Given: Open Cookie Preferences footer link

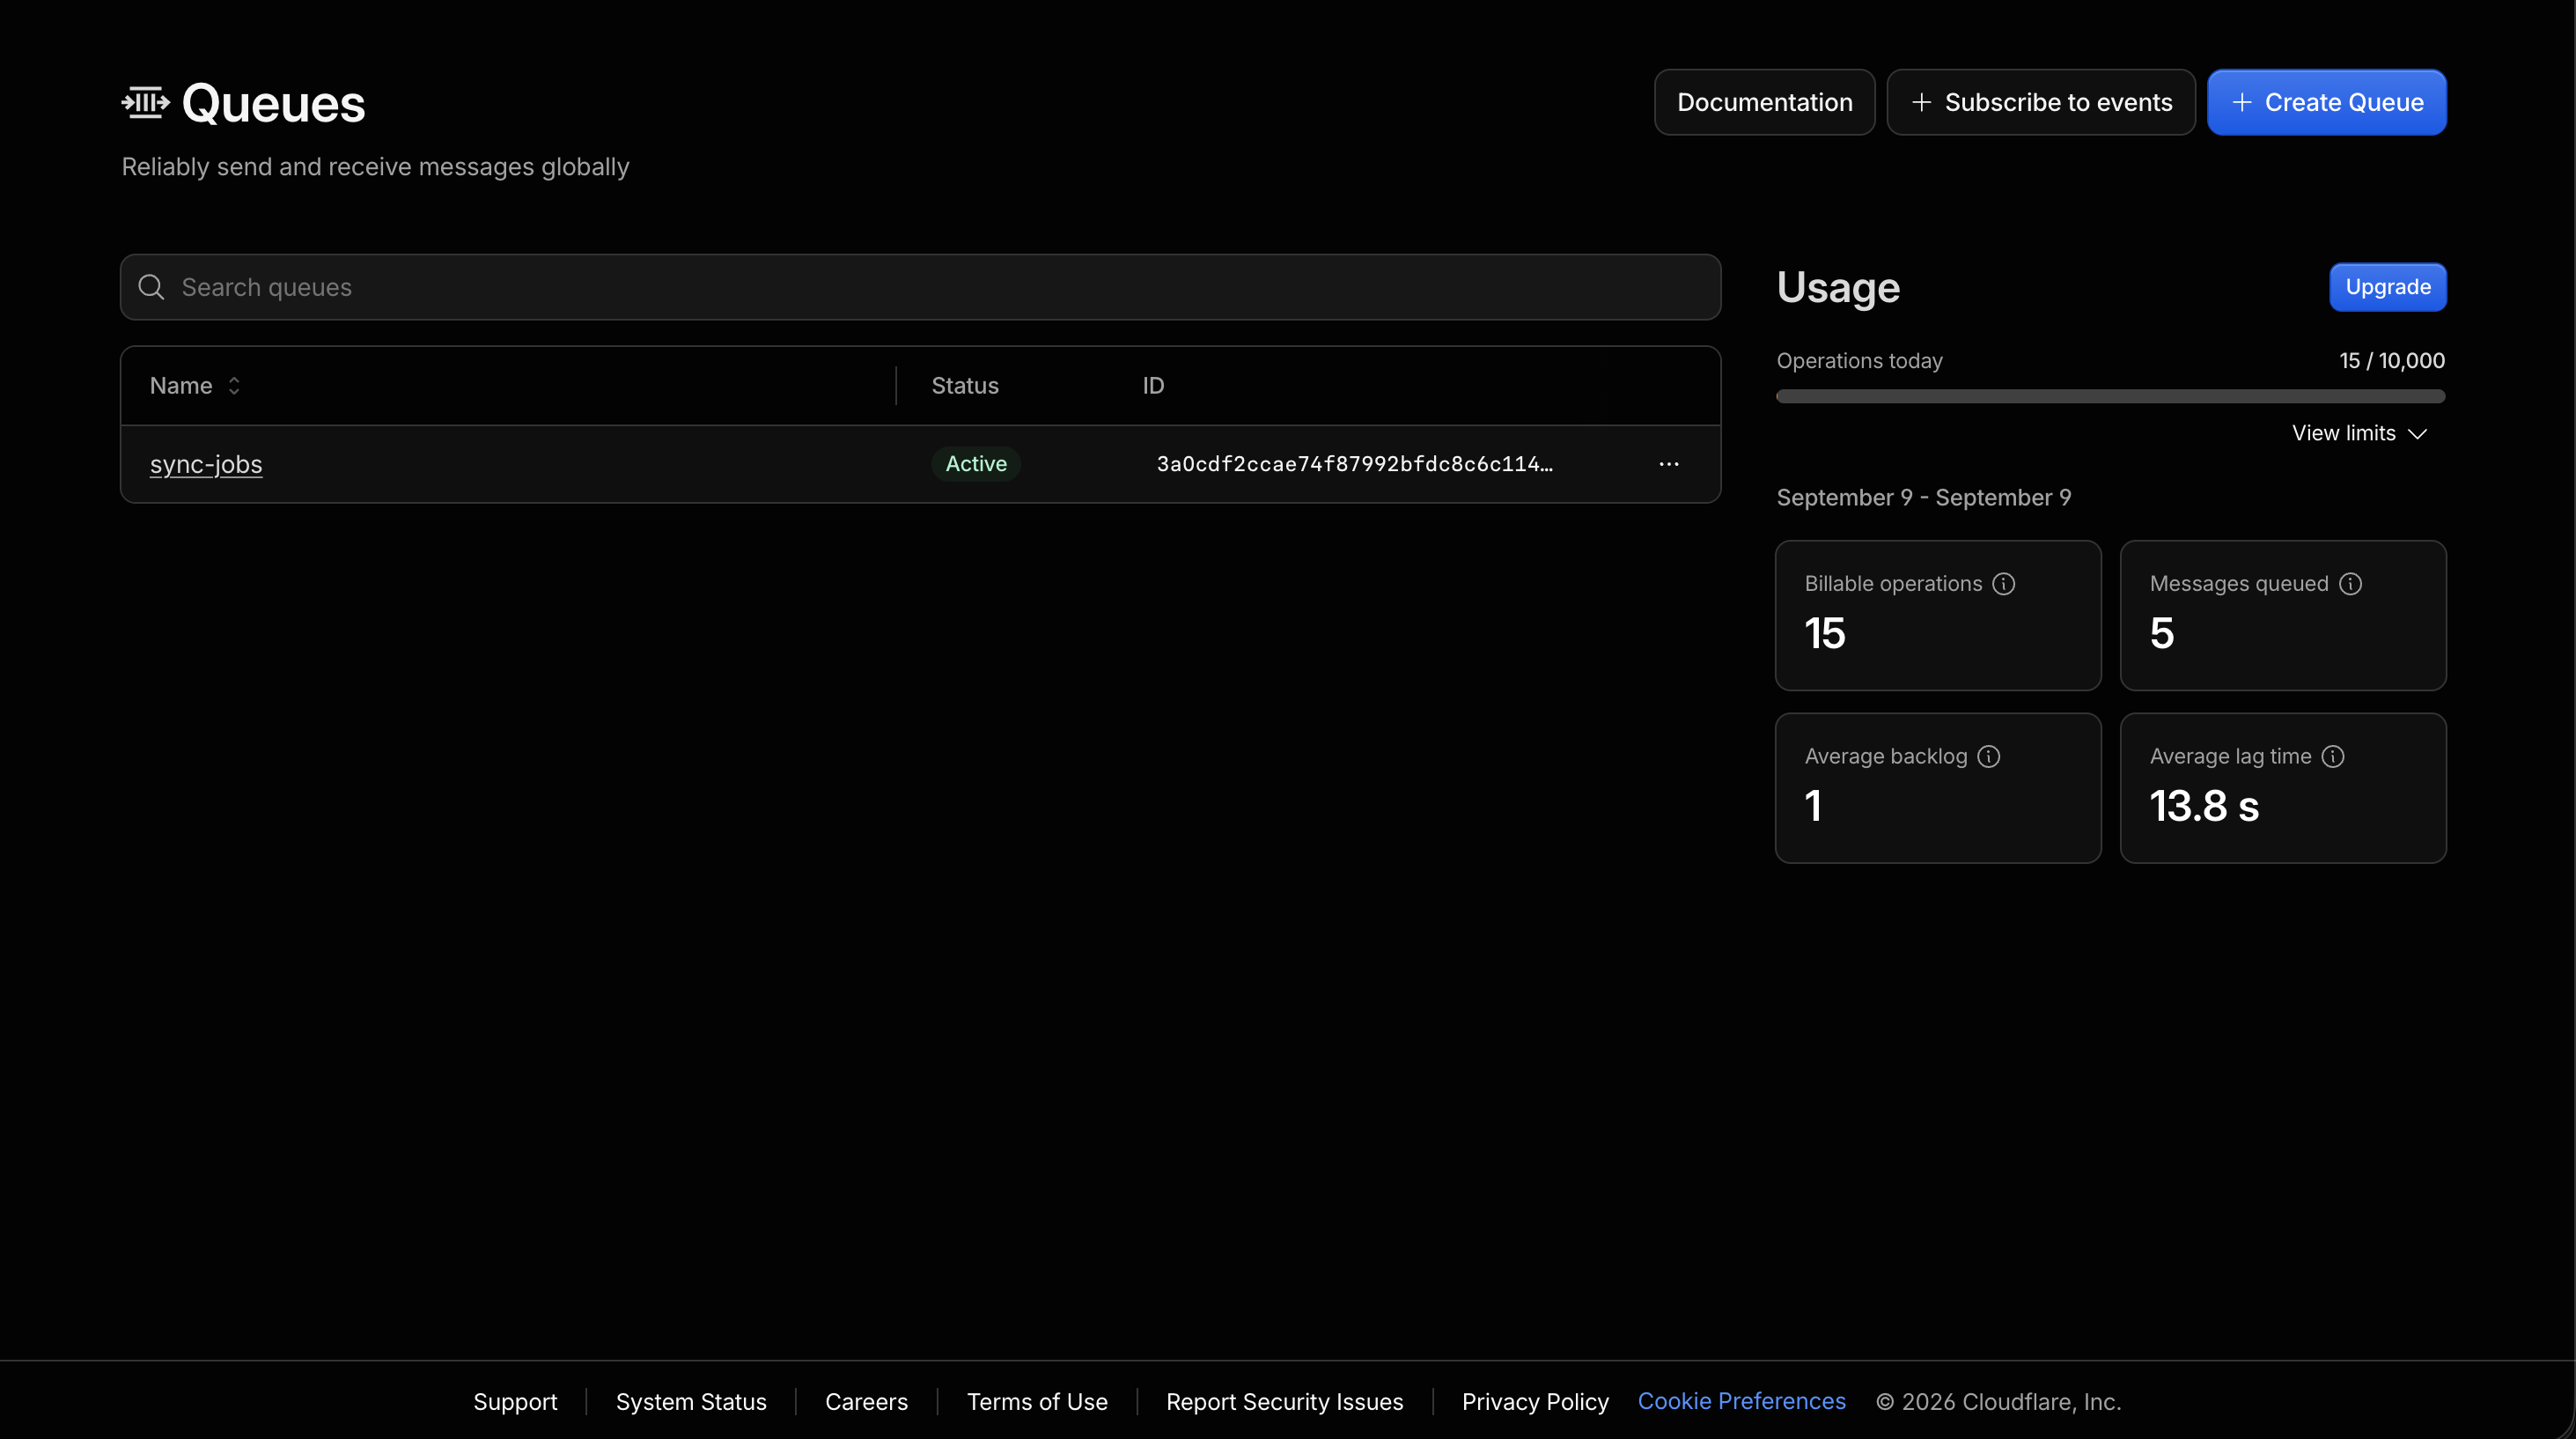Looking at the screenshot, I should coord(1741,1401).
